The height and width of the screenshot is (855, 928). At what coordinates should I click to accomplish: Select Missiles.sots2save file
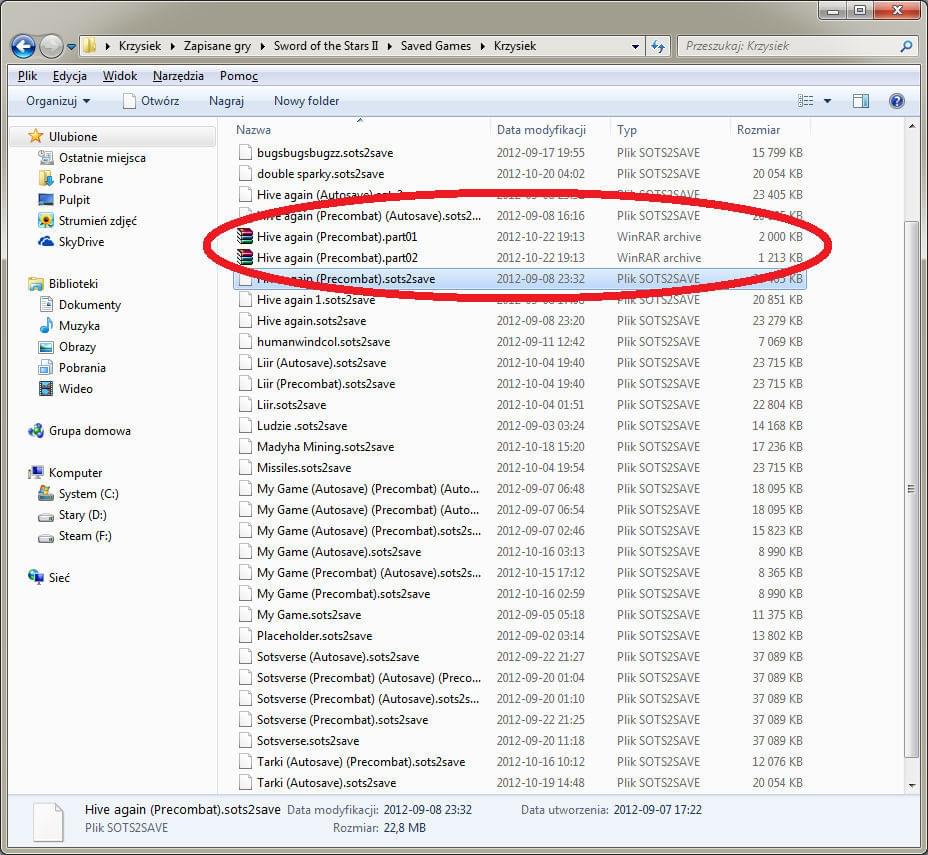pos(520,468)
